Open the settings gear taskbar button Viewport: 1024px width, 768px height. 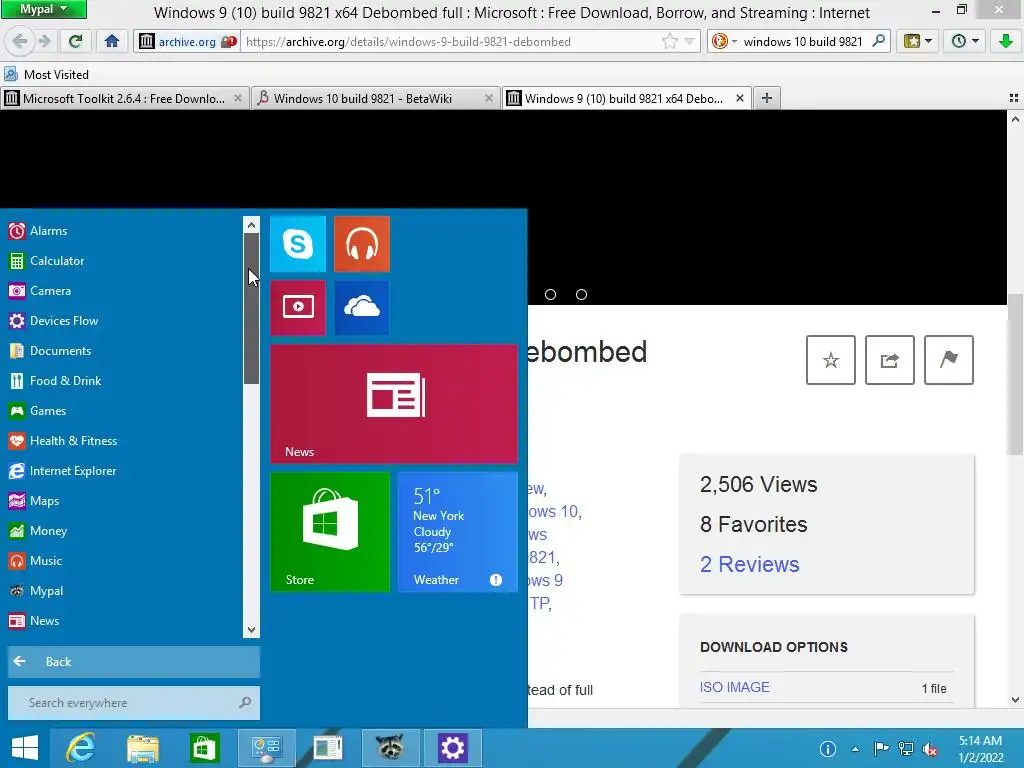pos(452,748)
